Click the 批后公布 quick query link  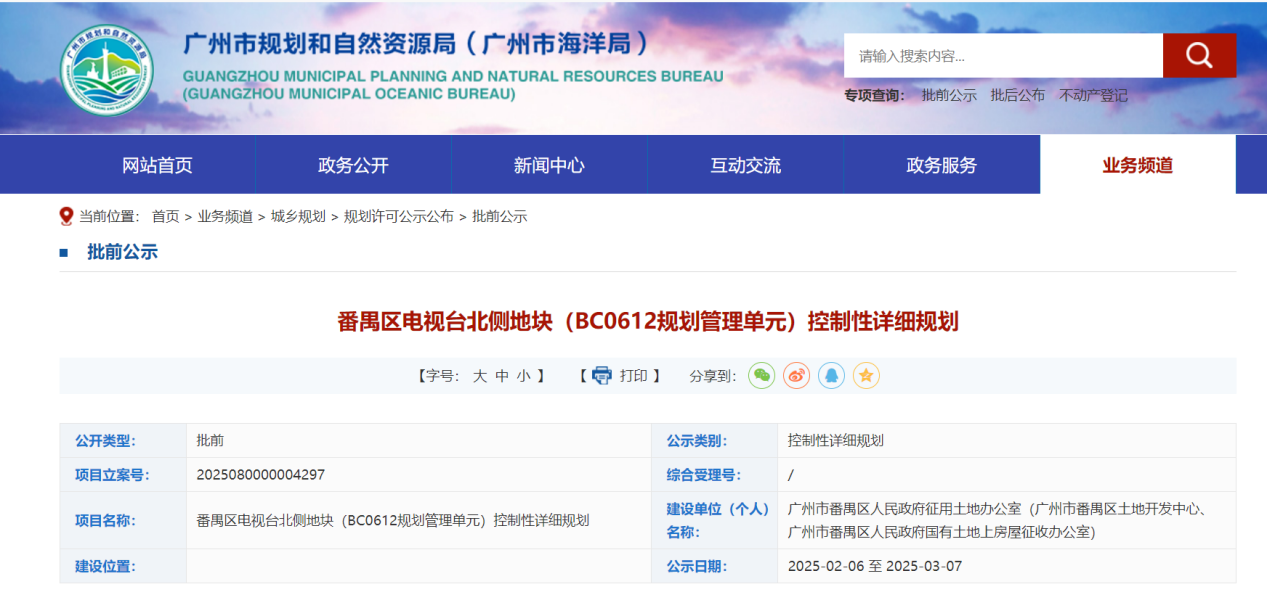[1018, 96]
